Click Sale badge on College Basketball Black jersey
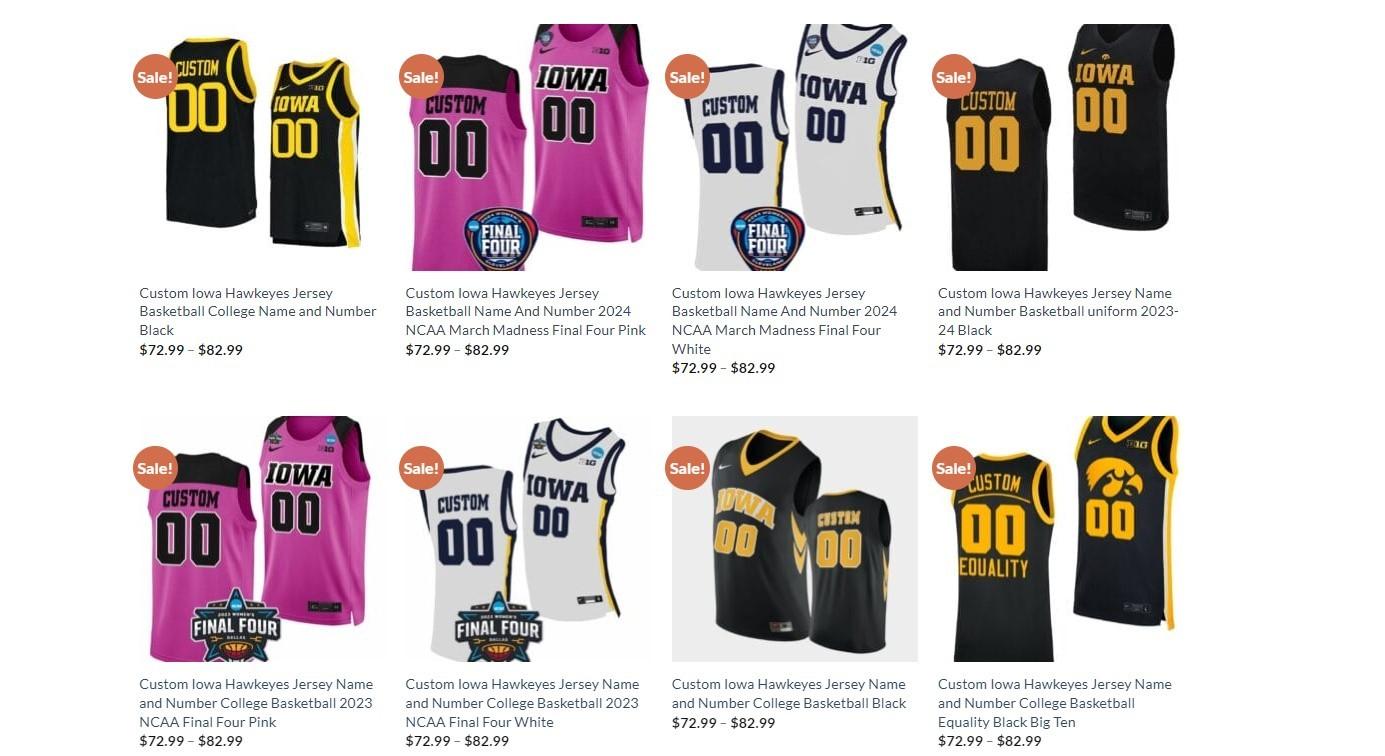1385x756 pixels. pos(687,468)
